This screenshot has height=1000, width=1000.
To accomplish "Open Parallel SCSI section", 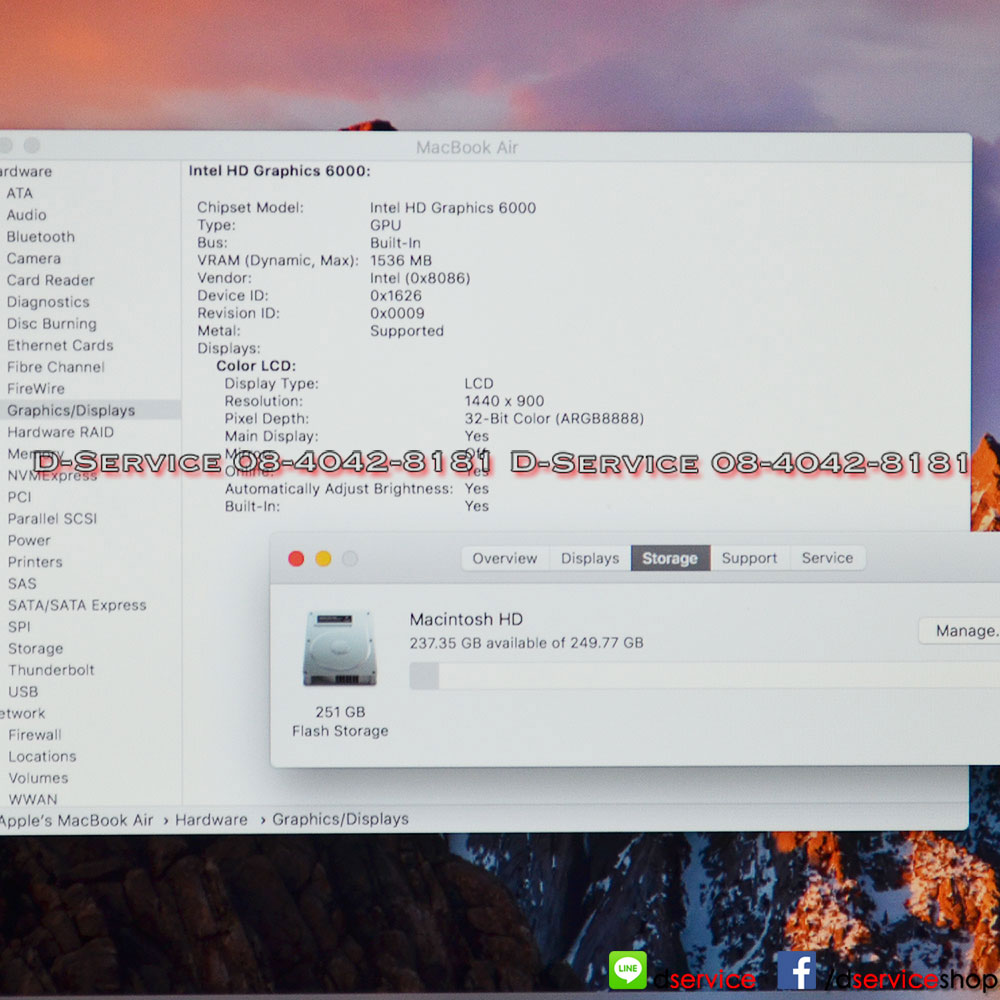I will (52, 518).
